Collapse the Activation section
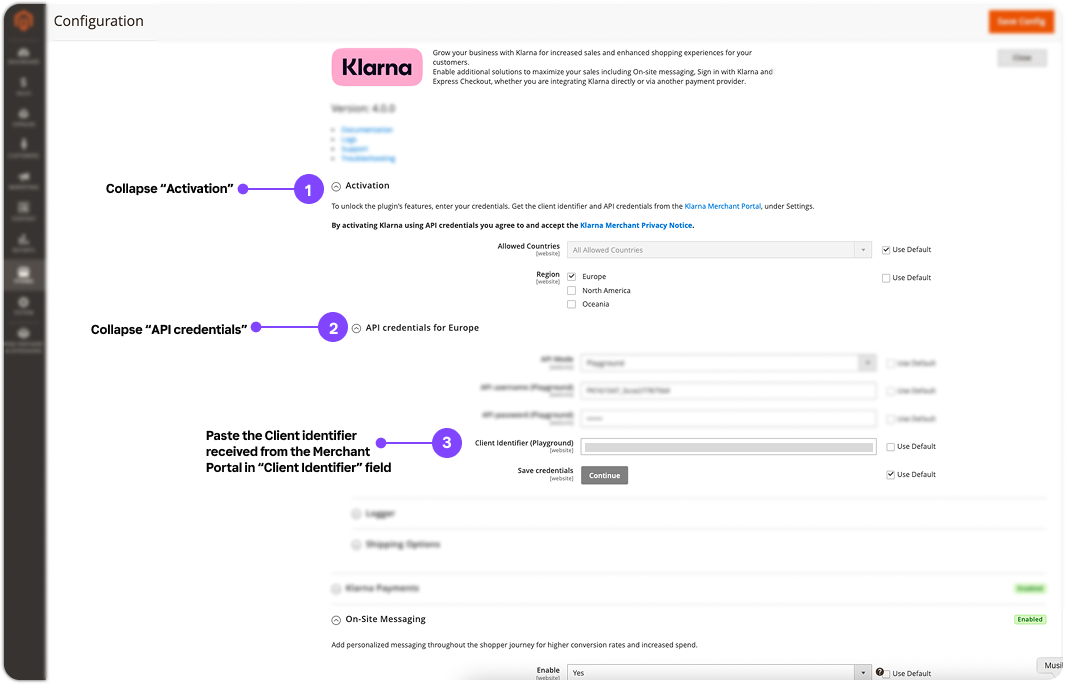Viewport: 1067px width, 684px height. (336, 186)
